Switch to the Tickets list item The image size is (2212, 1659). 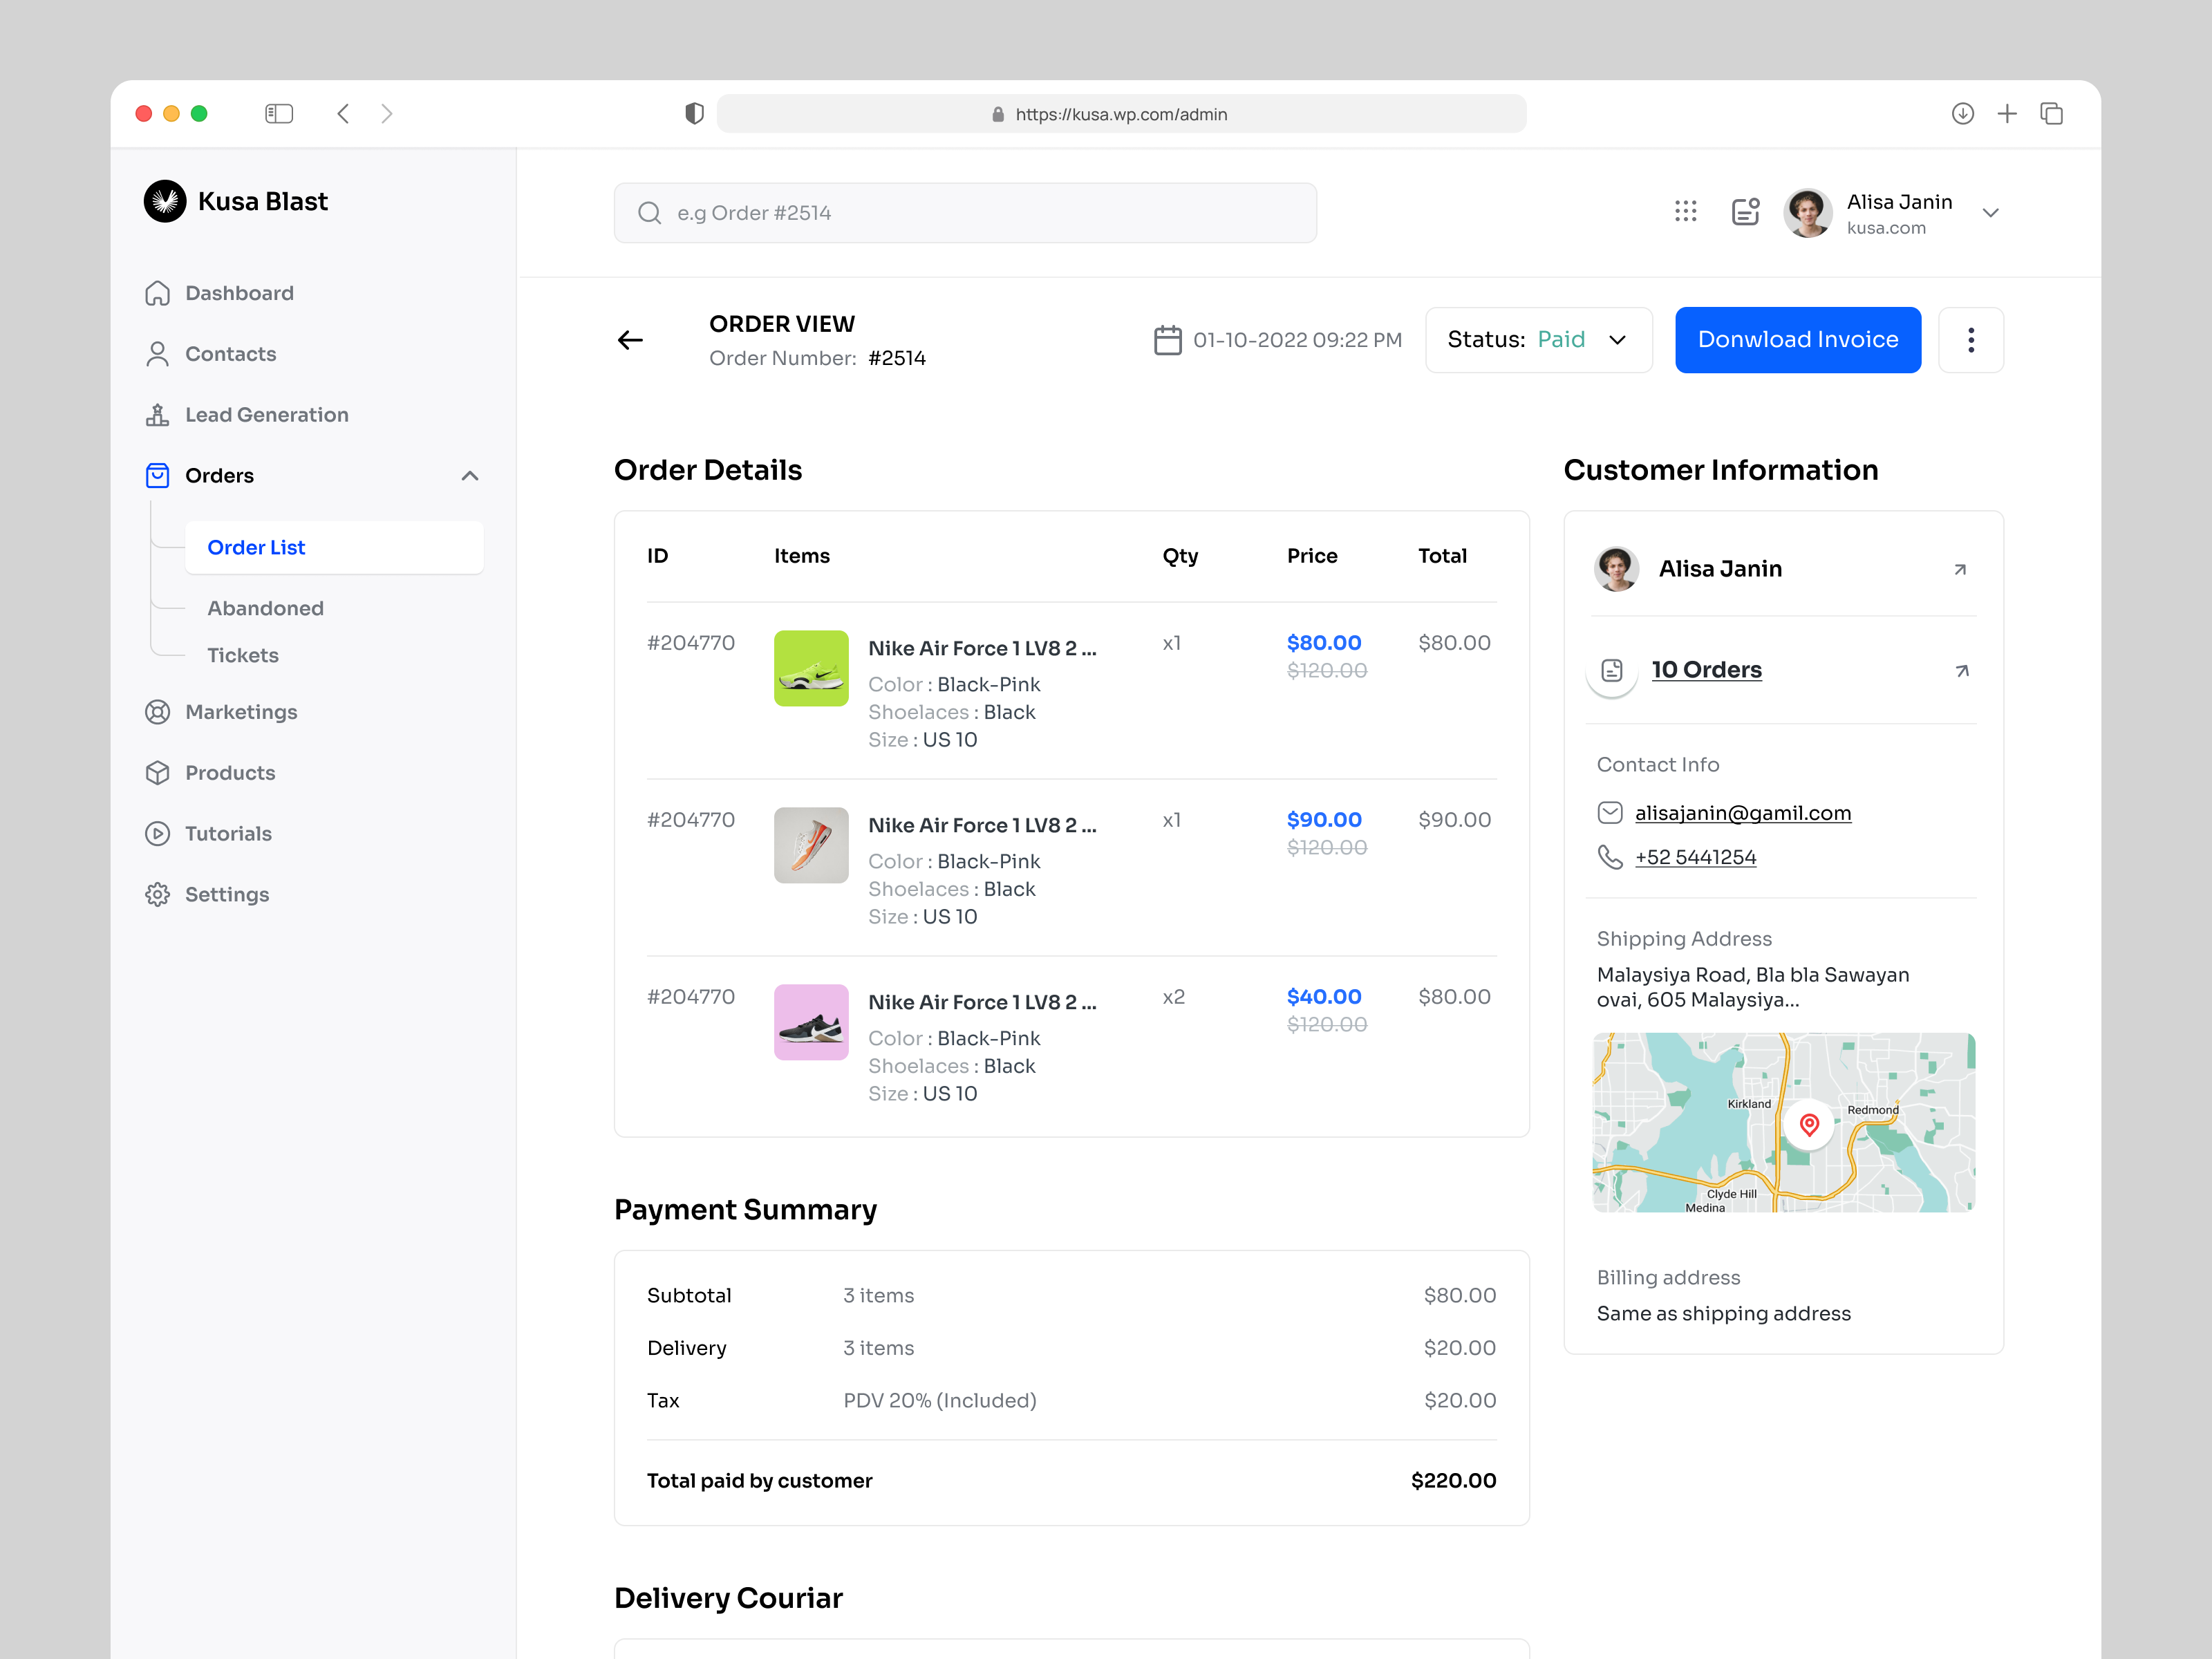coord(243,655)
